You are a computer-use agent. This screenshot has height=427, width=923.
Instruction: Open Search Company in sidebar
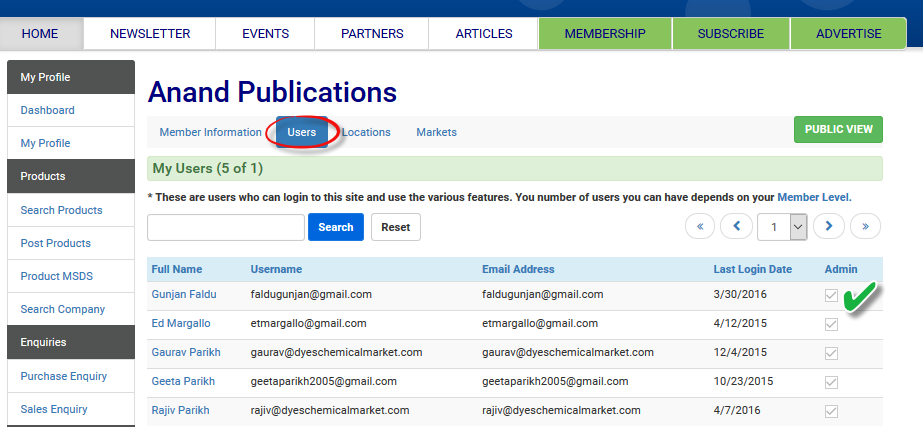(62, 309)
